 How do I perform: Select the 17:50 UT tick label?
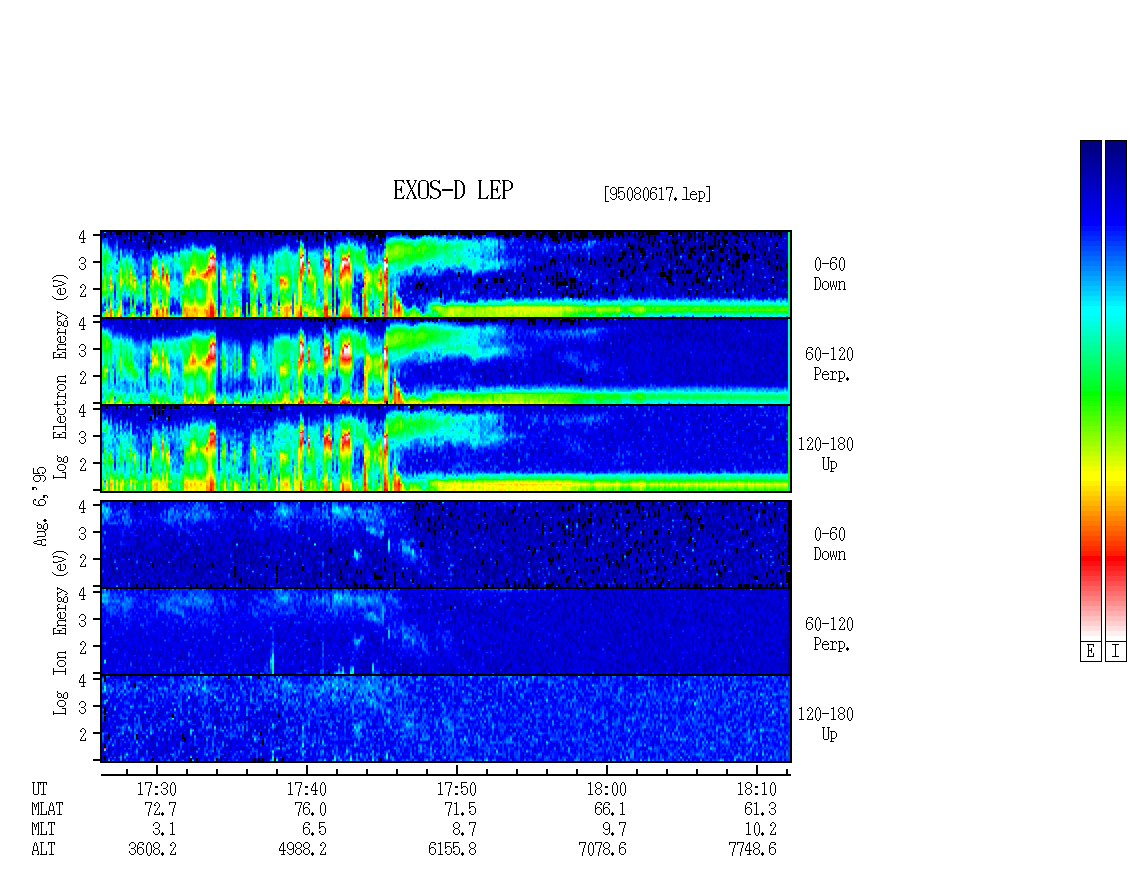coord(457,789)
